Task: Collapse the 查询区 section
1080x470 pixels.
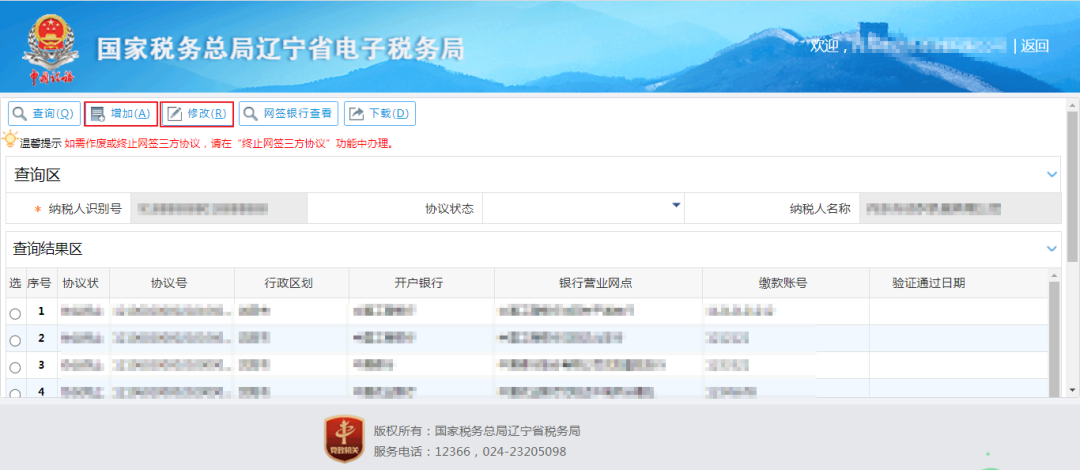Action: (1052, 175)
